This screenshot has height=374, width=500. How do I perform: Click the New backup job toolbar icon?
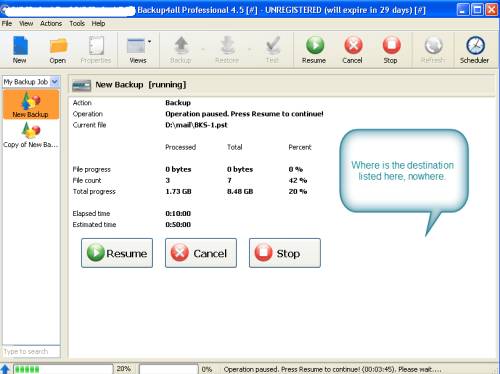(x=20, y=46)
